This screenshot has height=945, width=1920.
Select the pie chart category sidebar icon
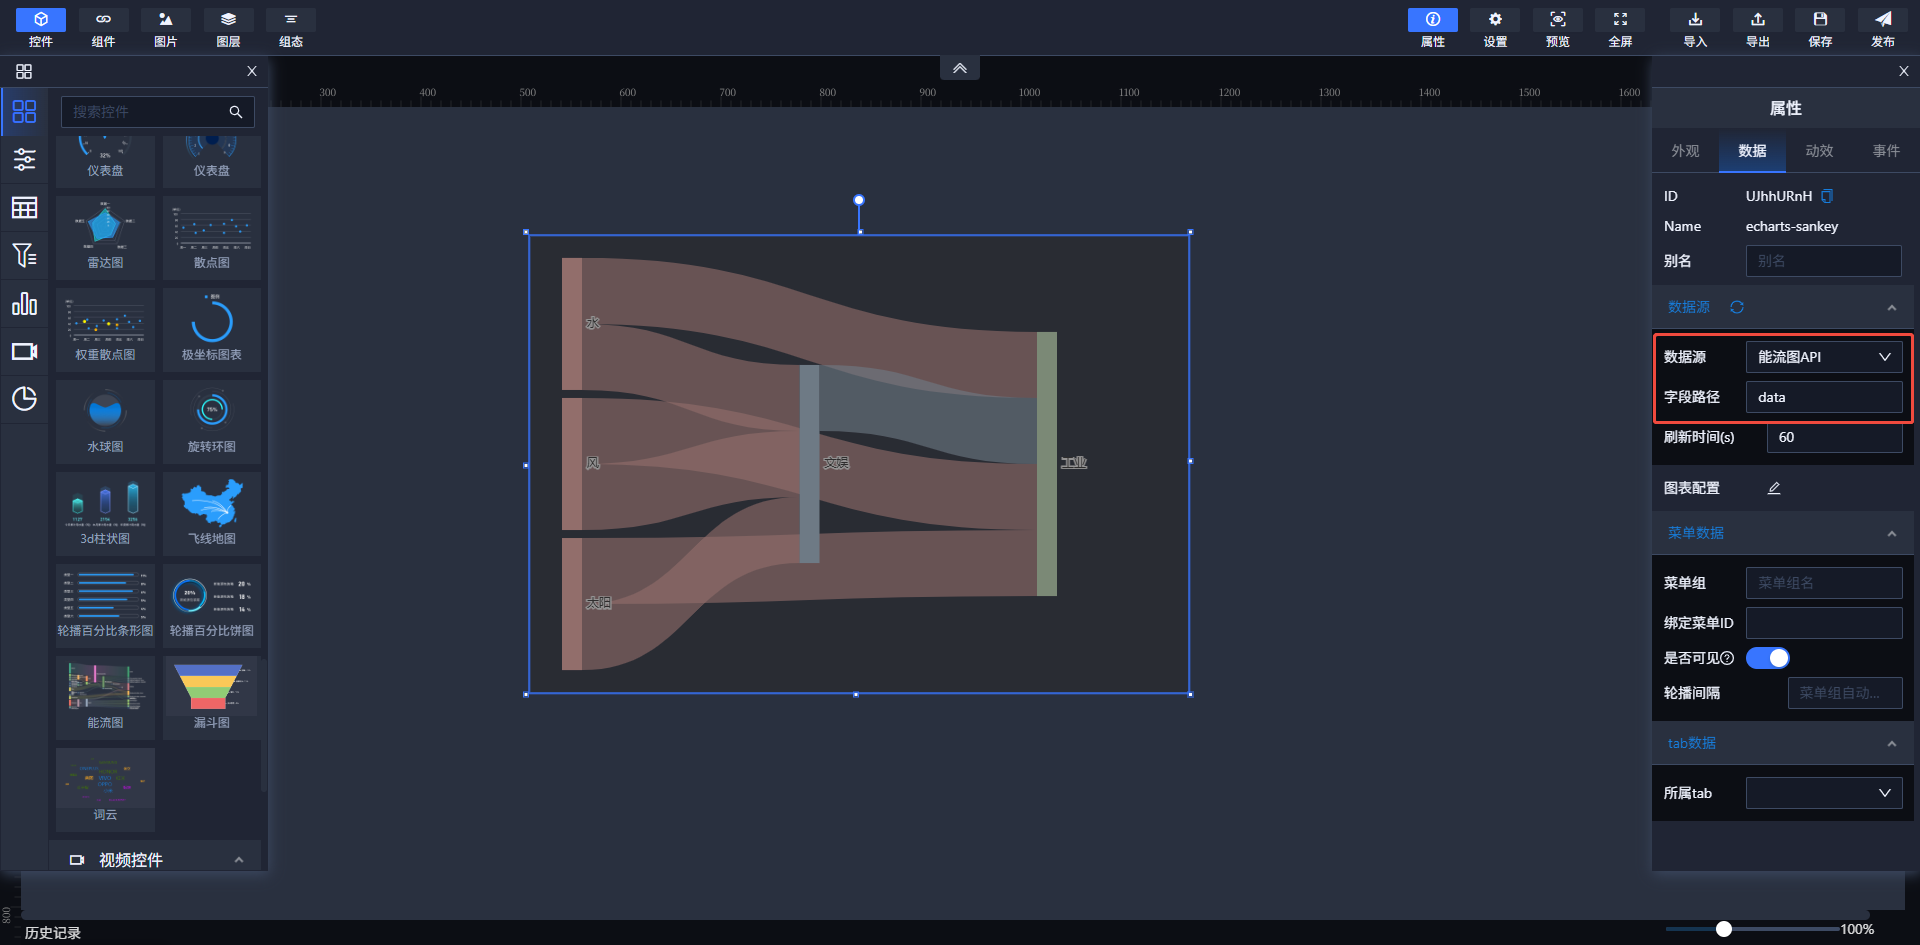tap(24, 399)
